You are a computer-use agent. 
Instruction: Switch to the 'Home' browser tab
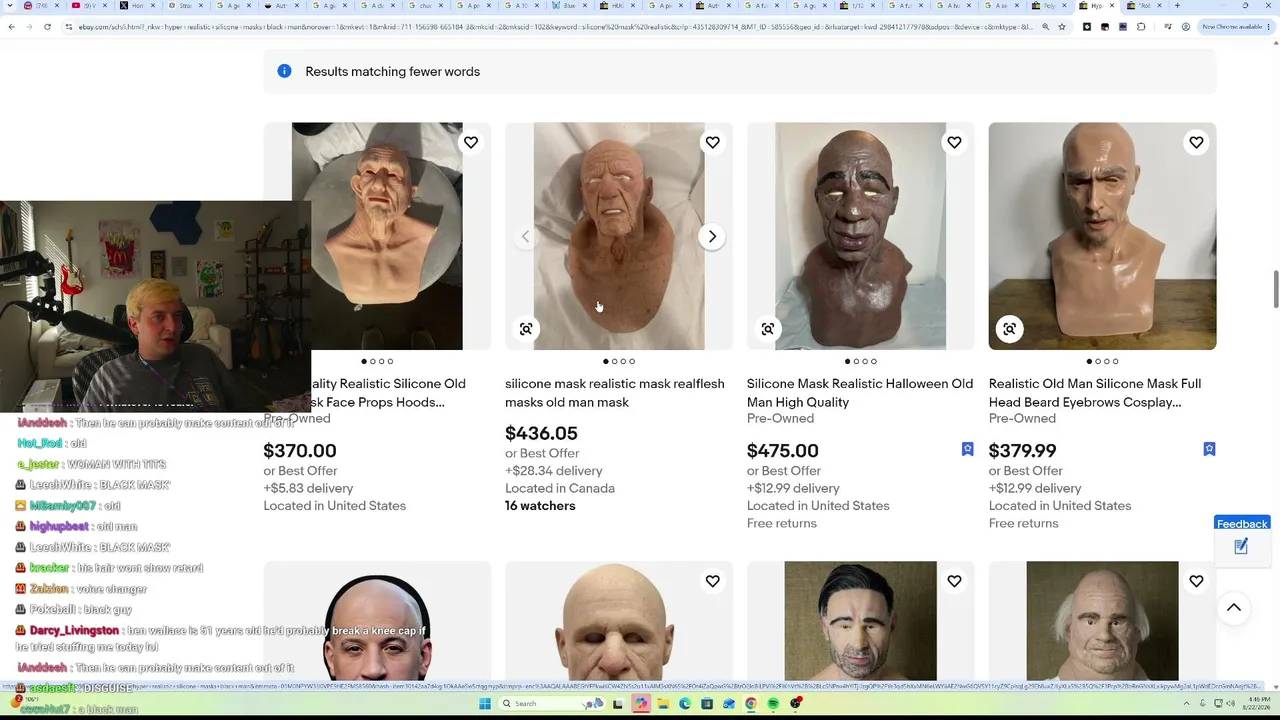point(137,6)
